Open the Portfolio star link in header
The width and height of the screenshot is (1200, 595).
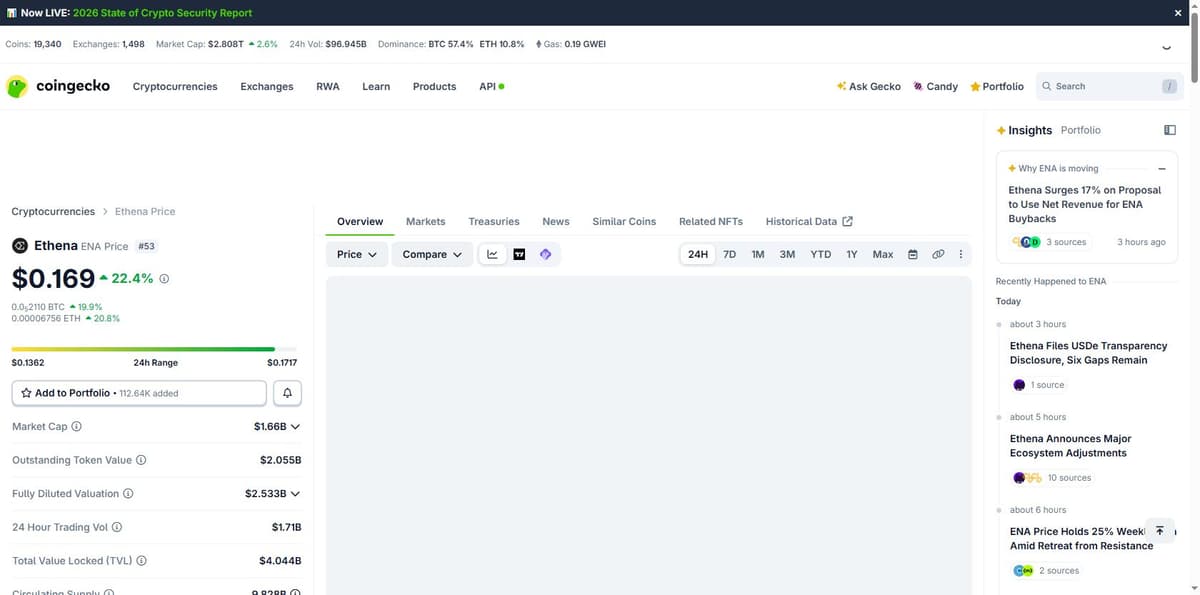pos(997,87)
